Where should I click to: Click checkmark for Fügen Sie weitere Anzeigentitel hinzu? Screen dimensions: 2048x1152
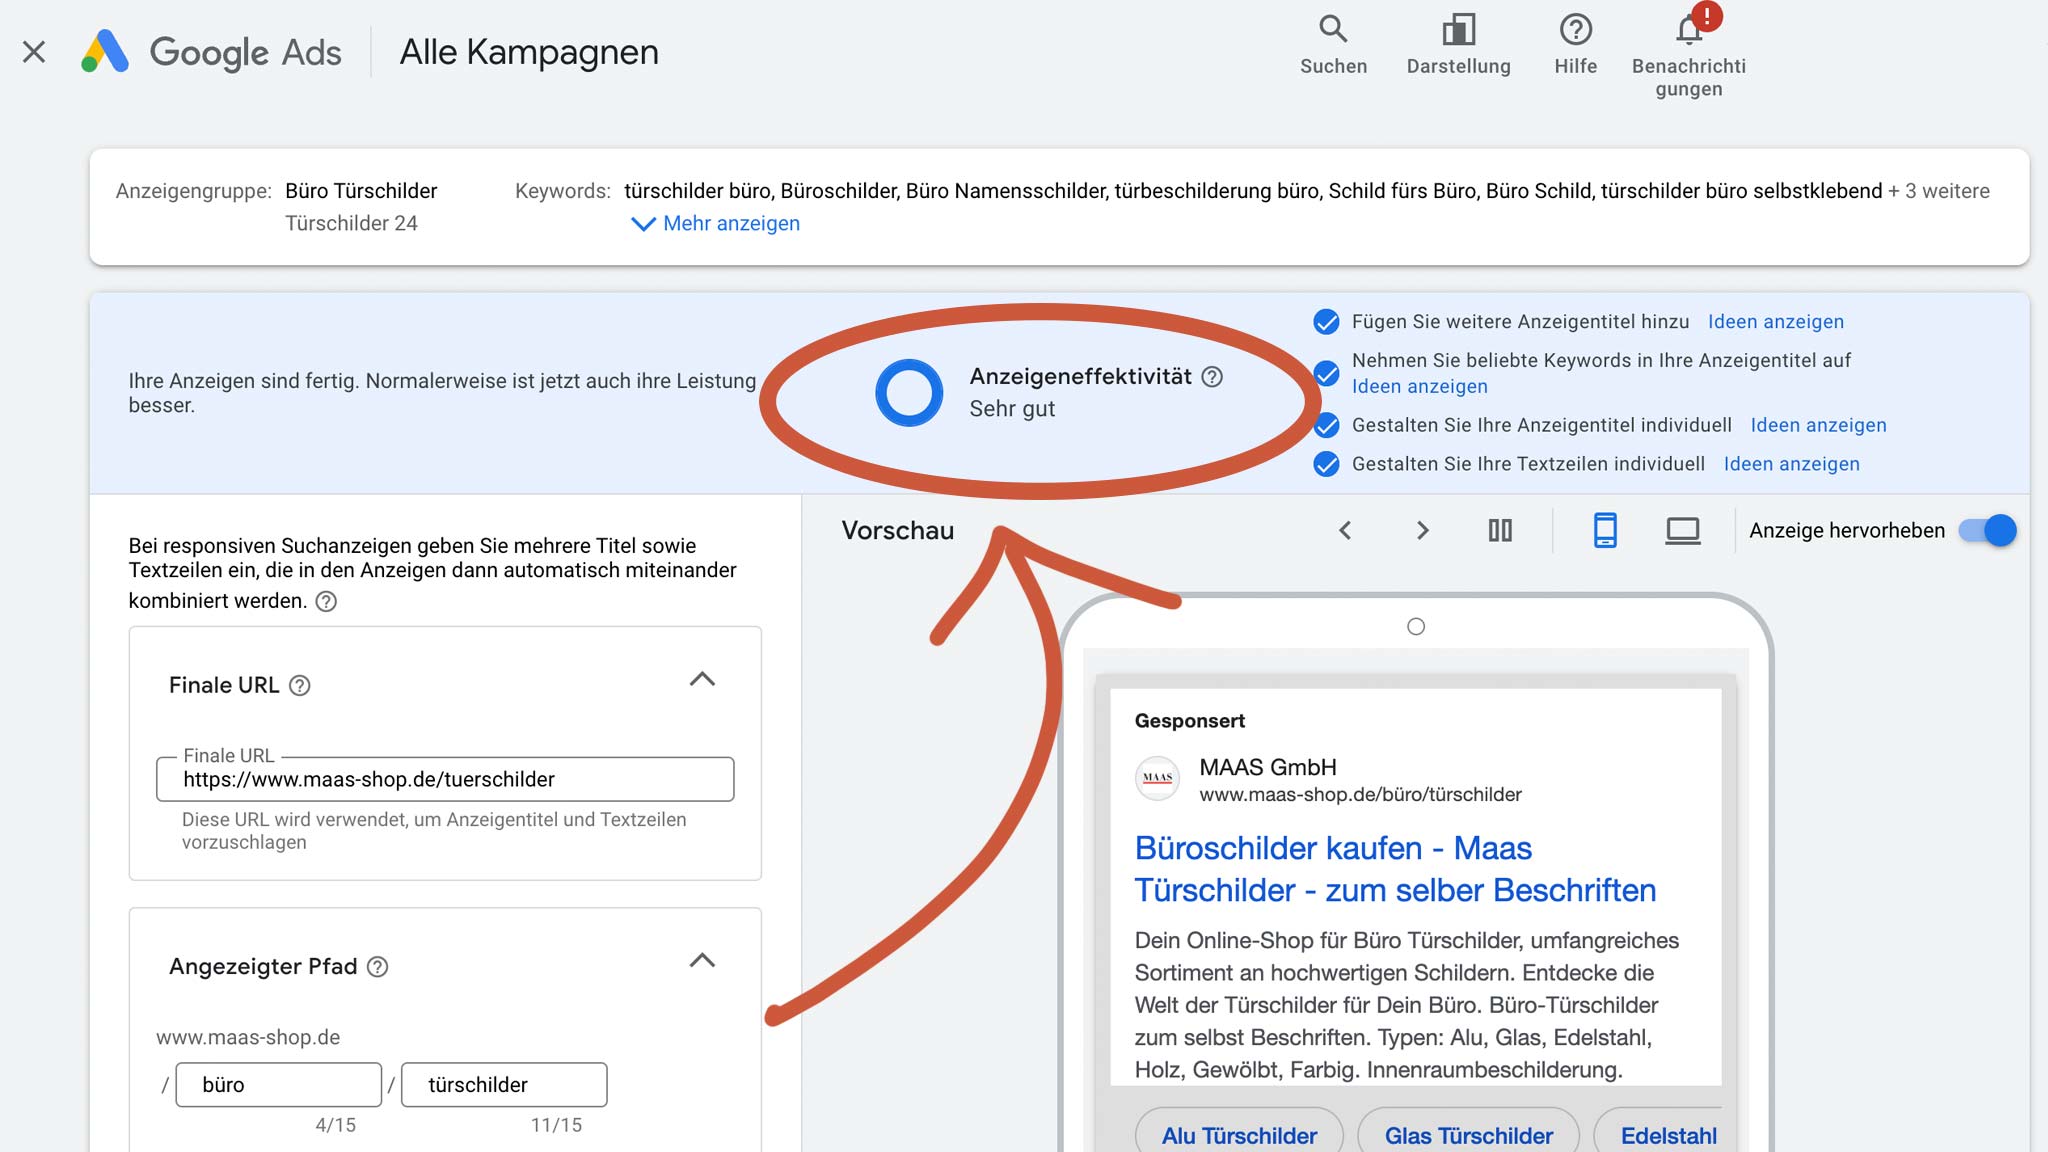click(x=1326, y=322)
